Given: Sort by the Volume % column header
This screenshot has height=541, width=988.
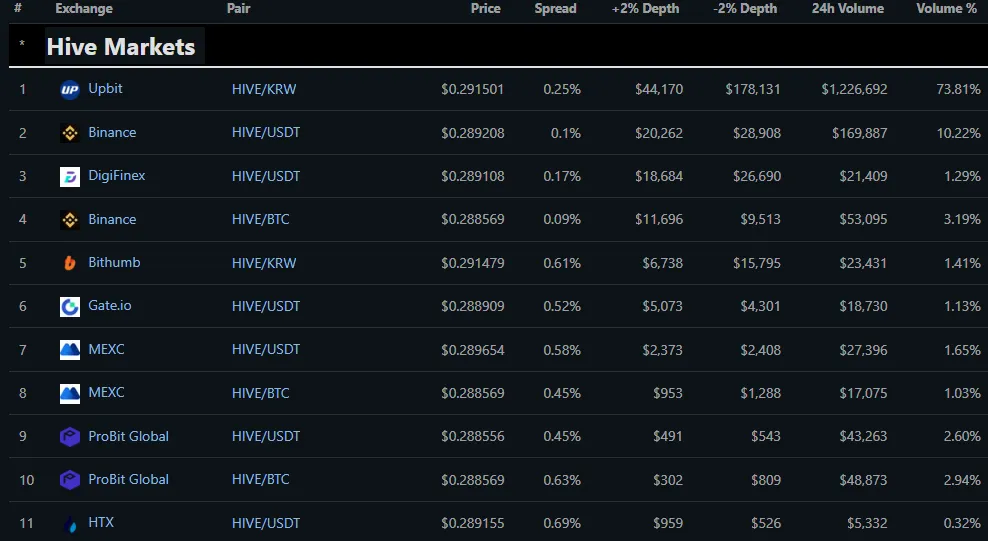Looking at the screenshot, I should (946, 9).
